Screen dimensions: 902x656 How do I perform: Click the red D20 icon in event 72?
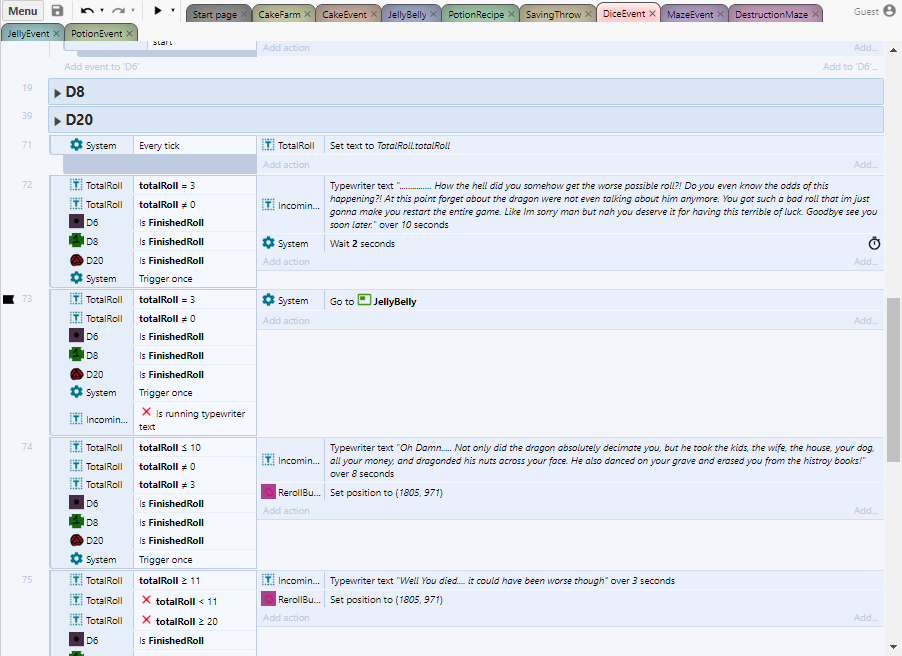76,260
